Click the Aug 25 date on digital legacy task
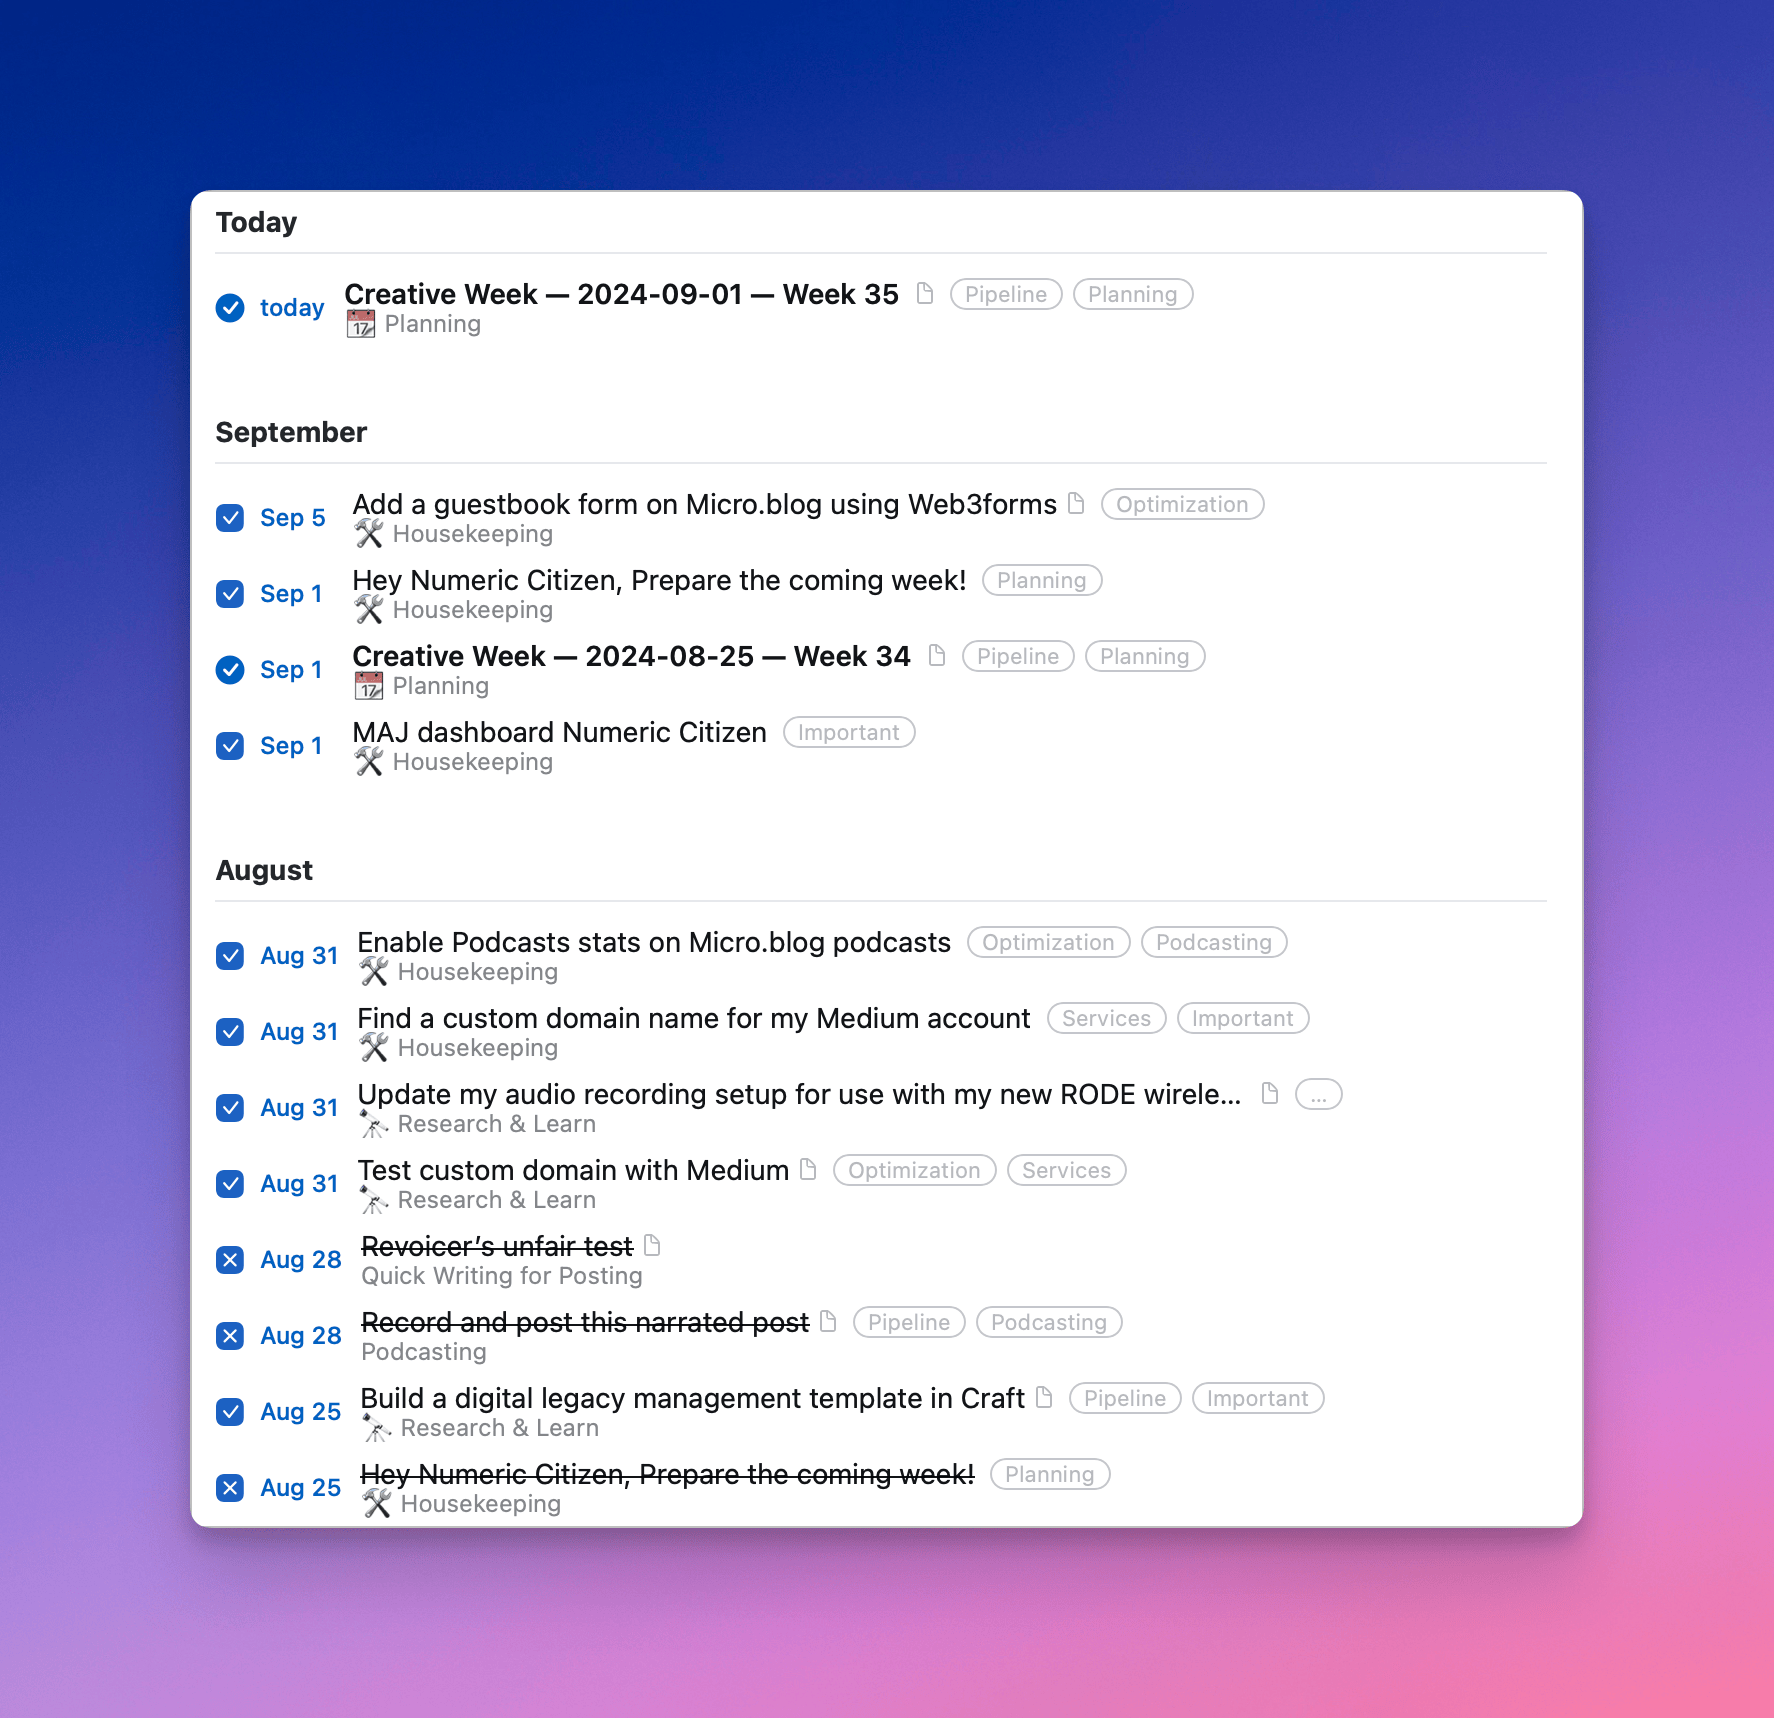 pos(300,1411)
